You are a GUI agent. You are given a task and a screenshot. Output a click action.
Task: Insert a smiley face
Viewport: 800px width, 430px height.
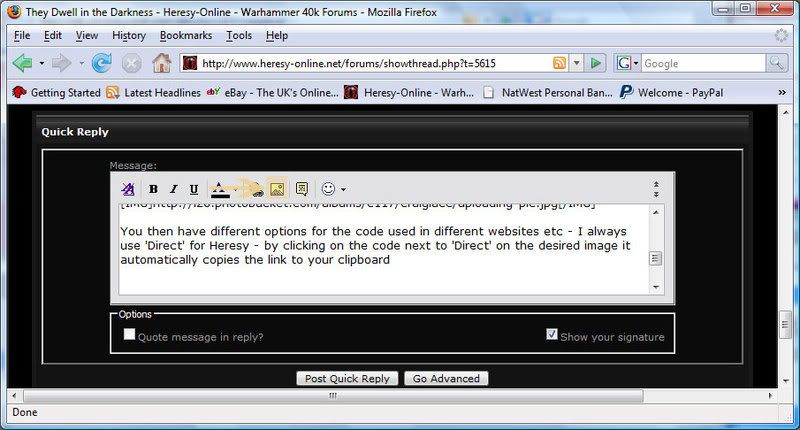tap(328, 189)
